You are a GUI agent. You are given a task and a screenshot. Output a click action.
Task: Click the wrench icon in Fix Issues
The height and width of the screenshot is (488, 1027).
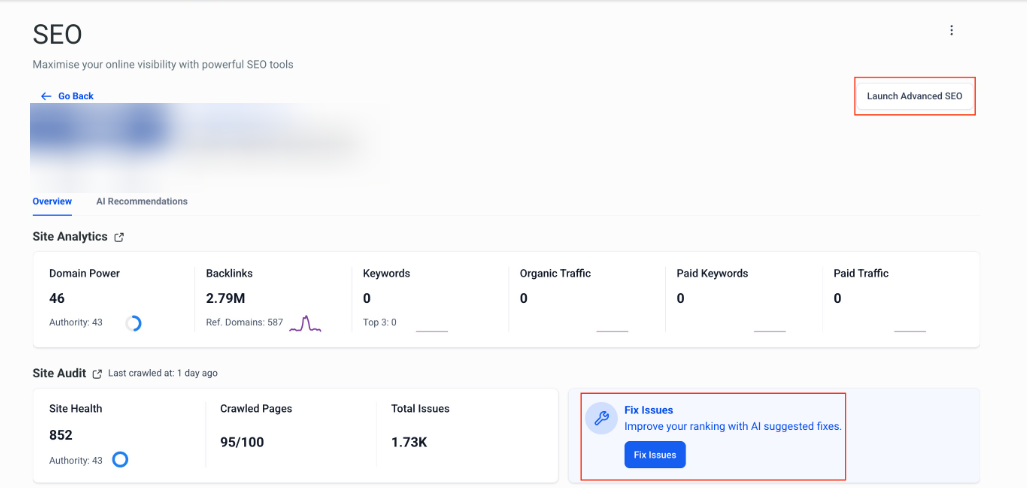pos(601,419)
